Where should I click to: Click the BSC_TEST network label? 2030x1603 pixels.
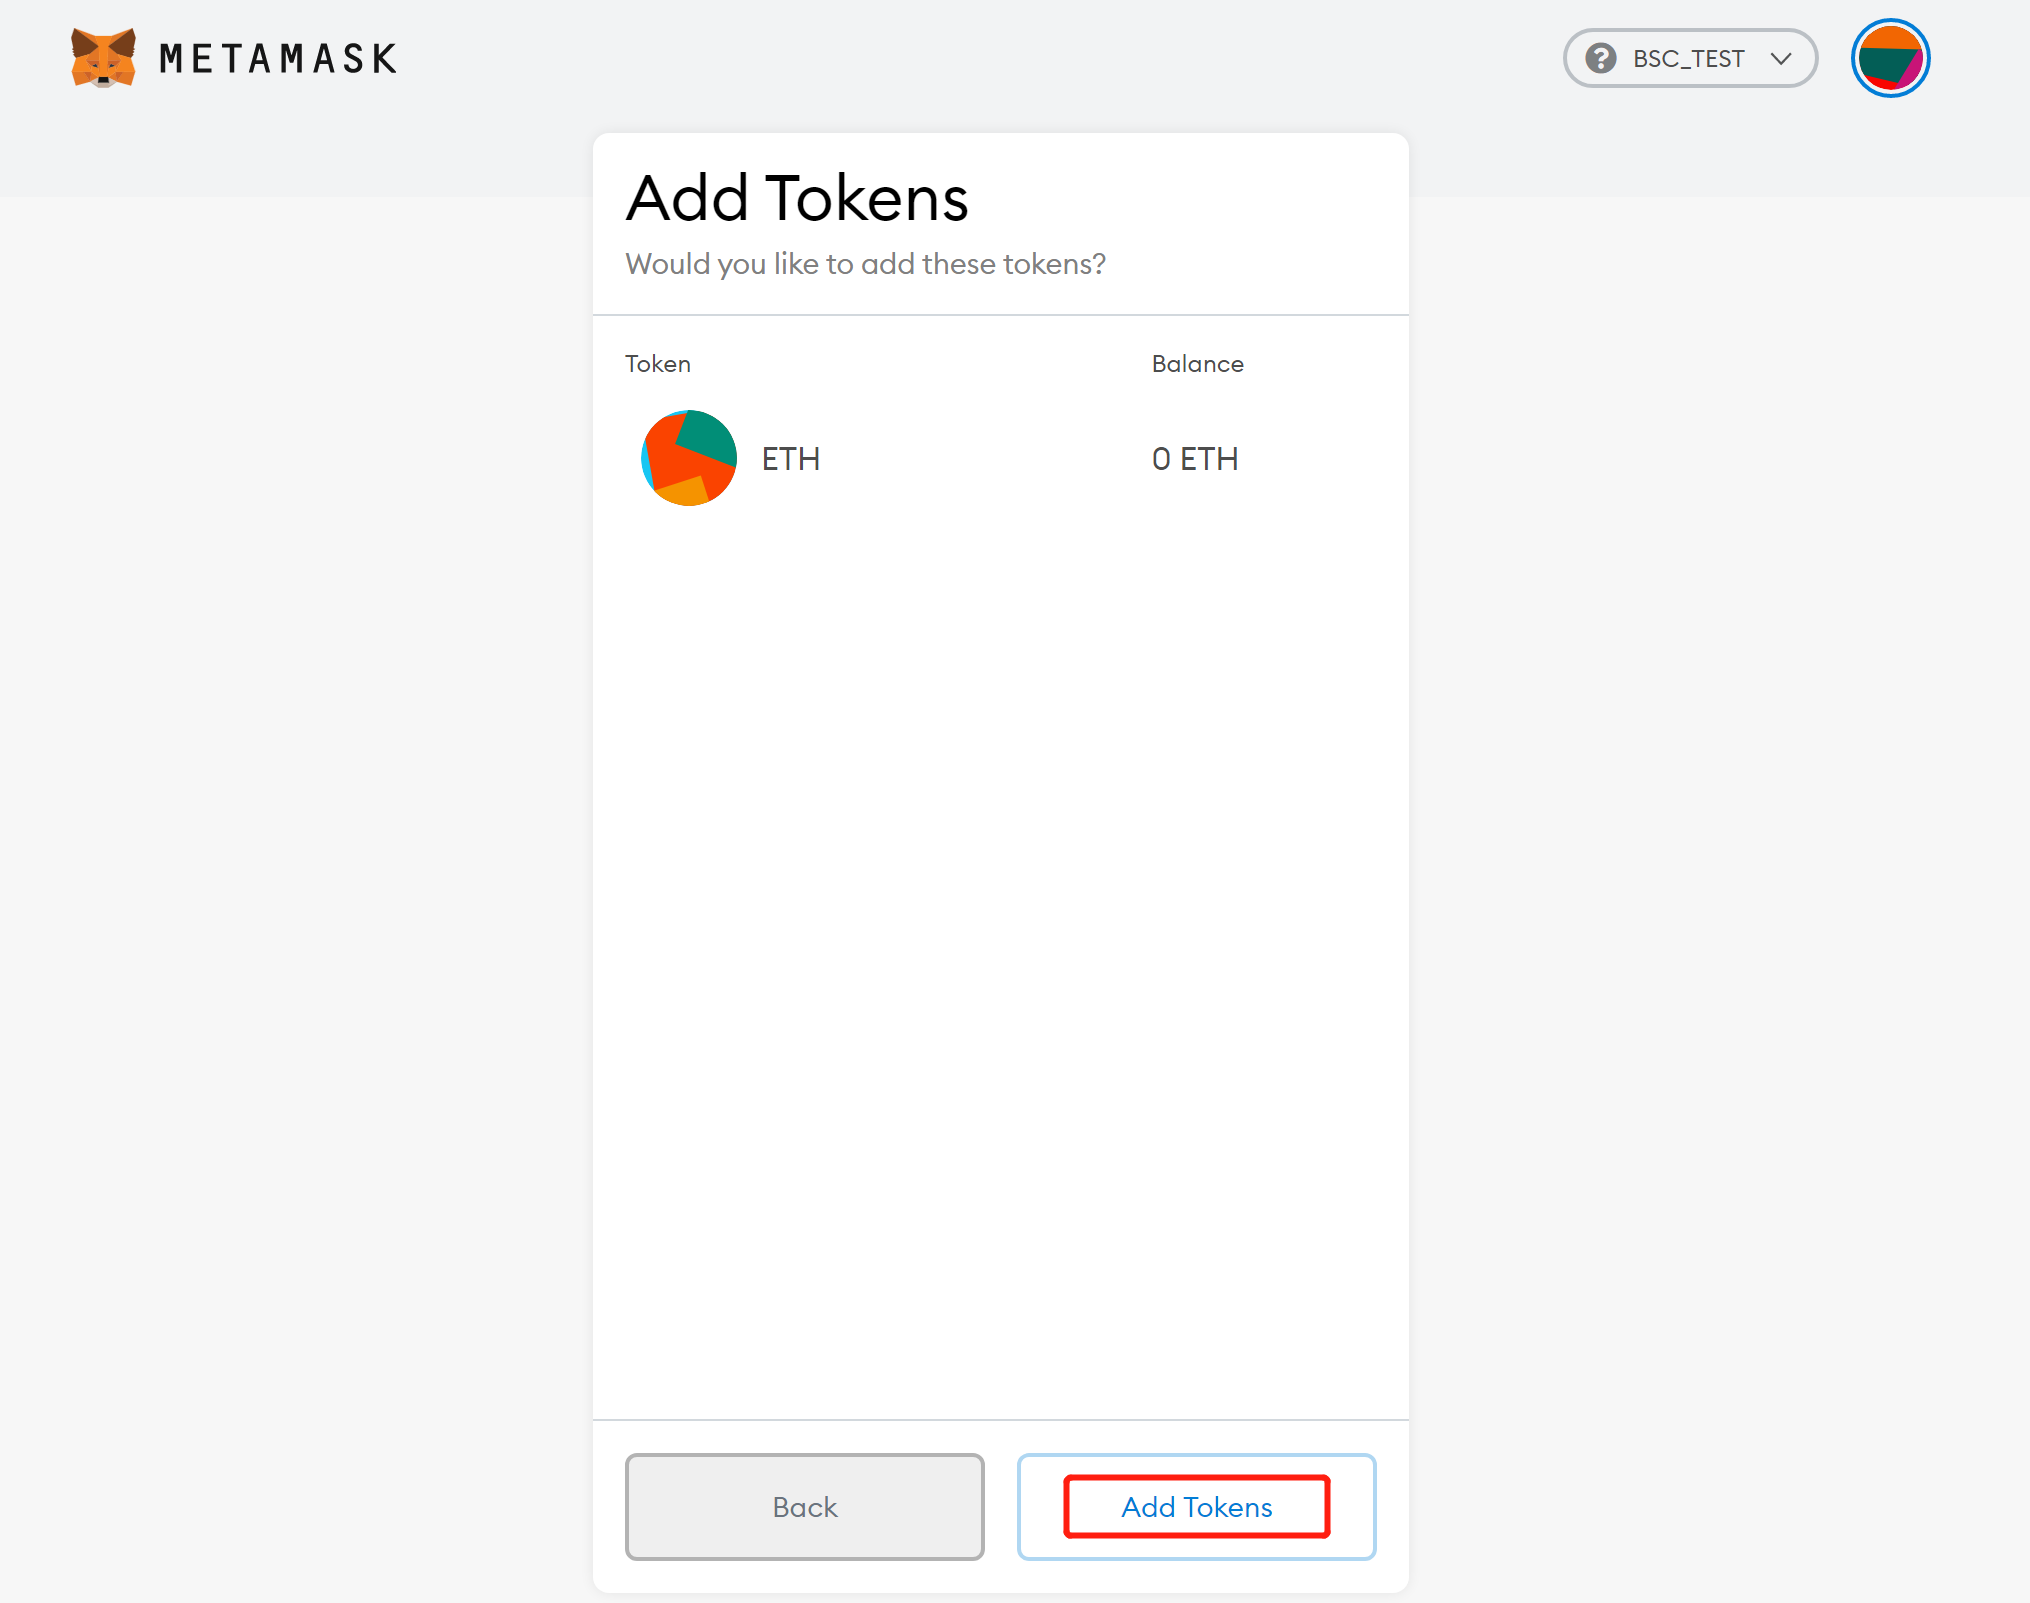point(1688,59)
